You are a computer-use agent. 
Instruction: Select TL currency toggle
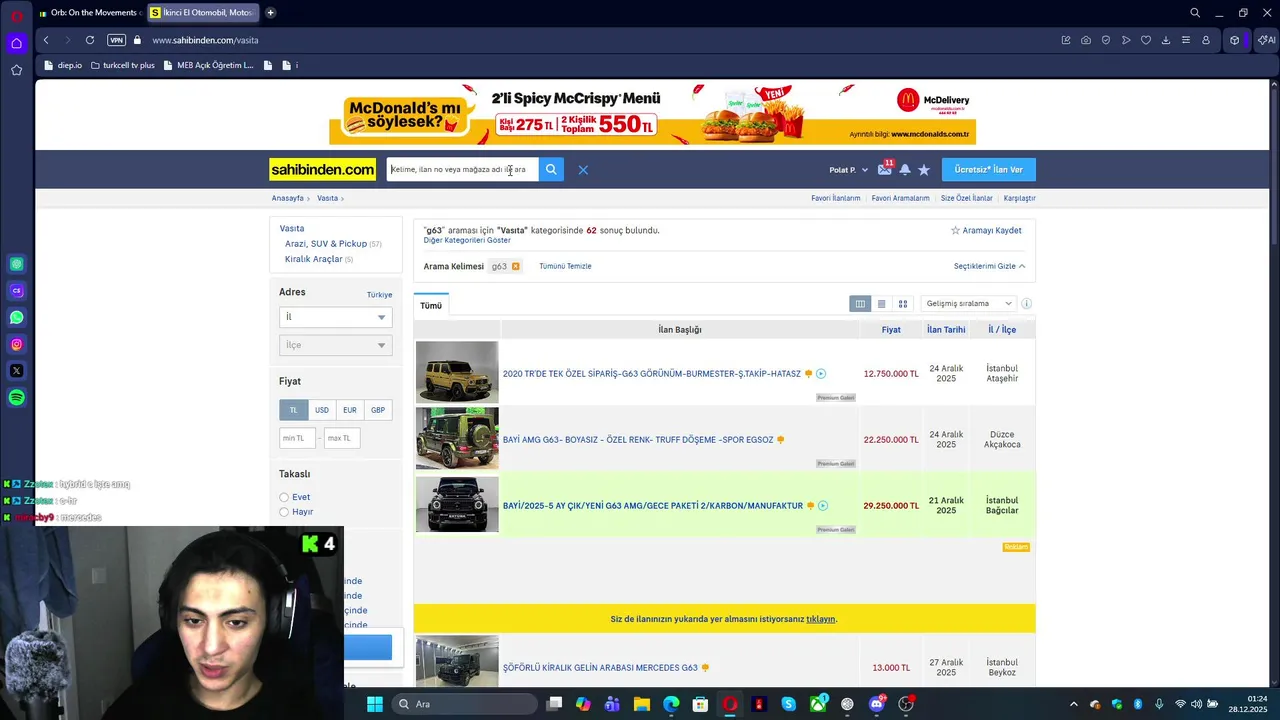[294, 410]
